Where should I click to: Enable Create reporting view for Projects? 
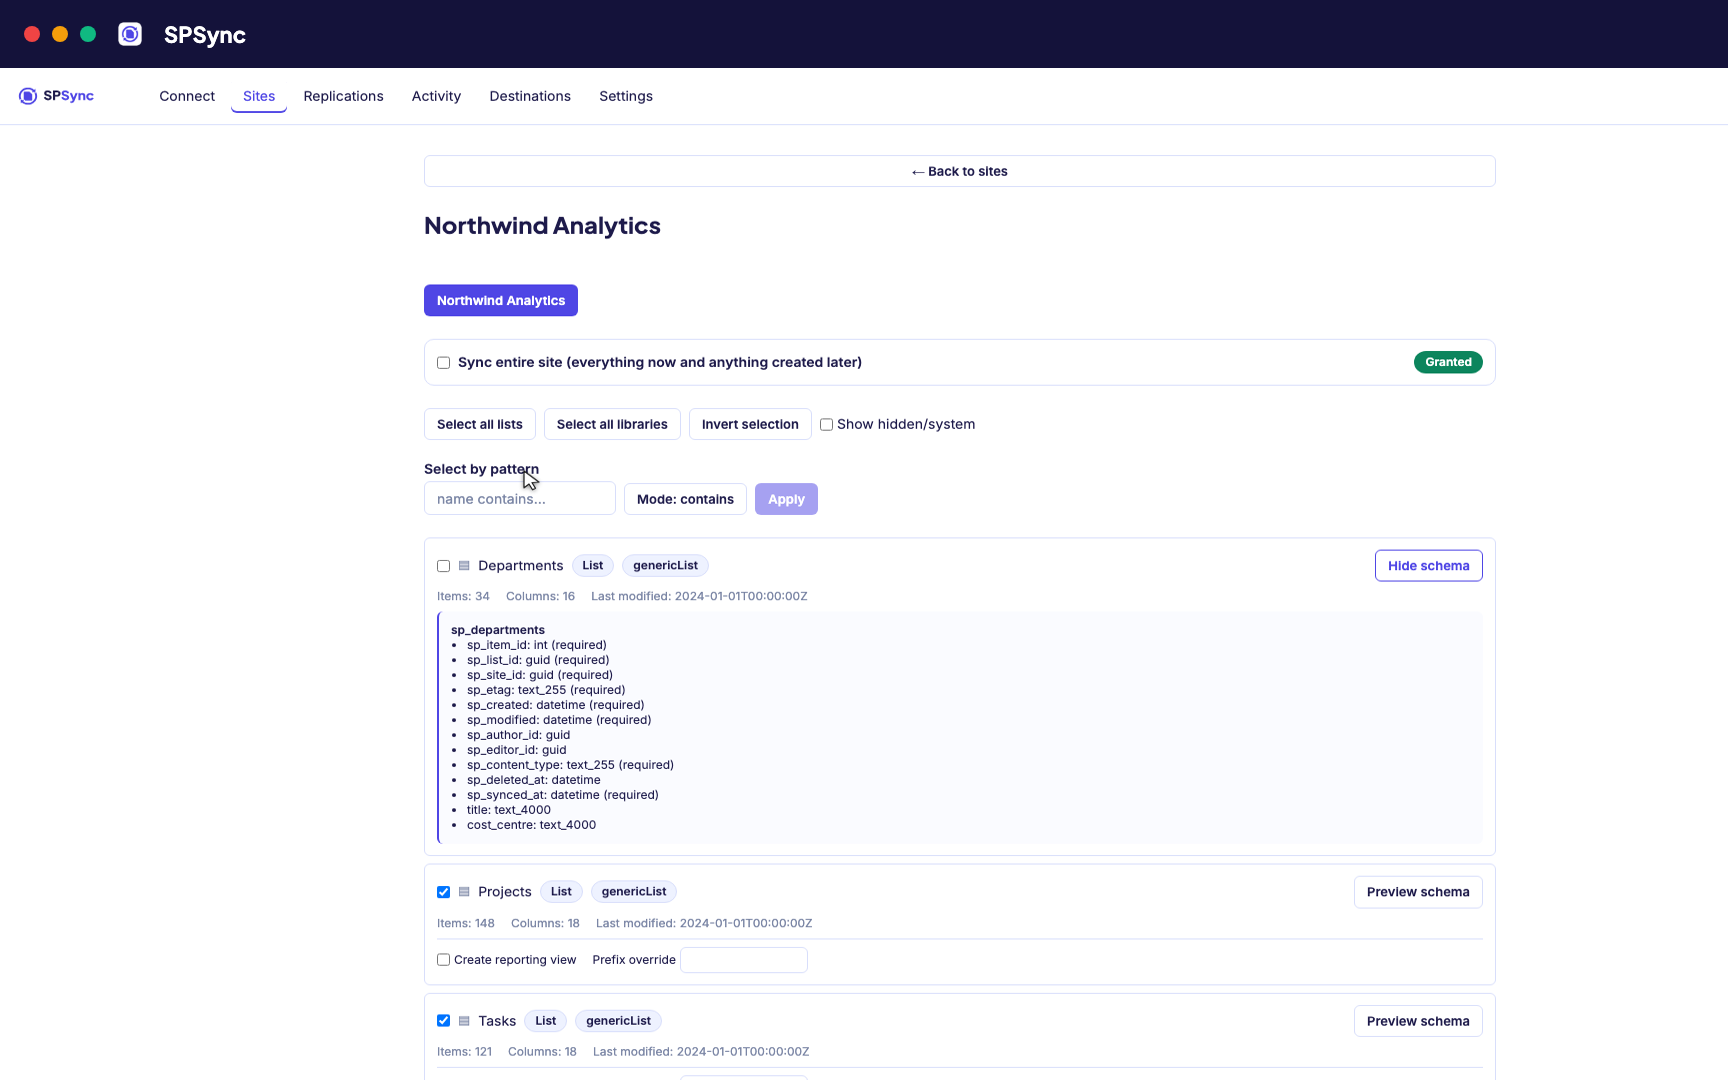444,960
